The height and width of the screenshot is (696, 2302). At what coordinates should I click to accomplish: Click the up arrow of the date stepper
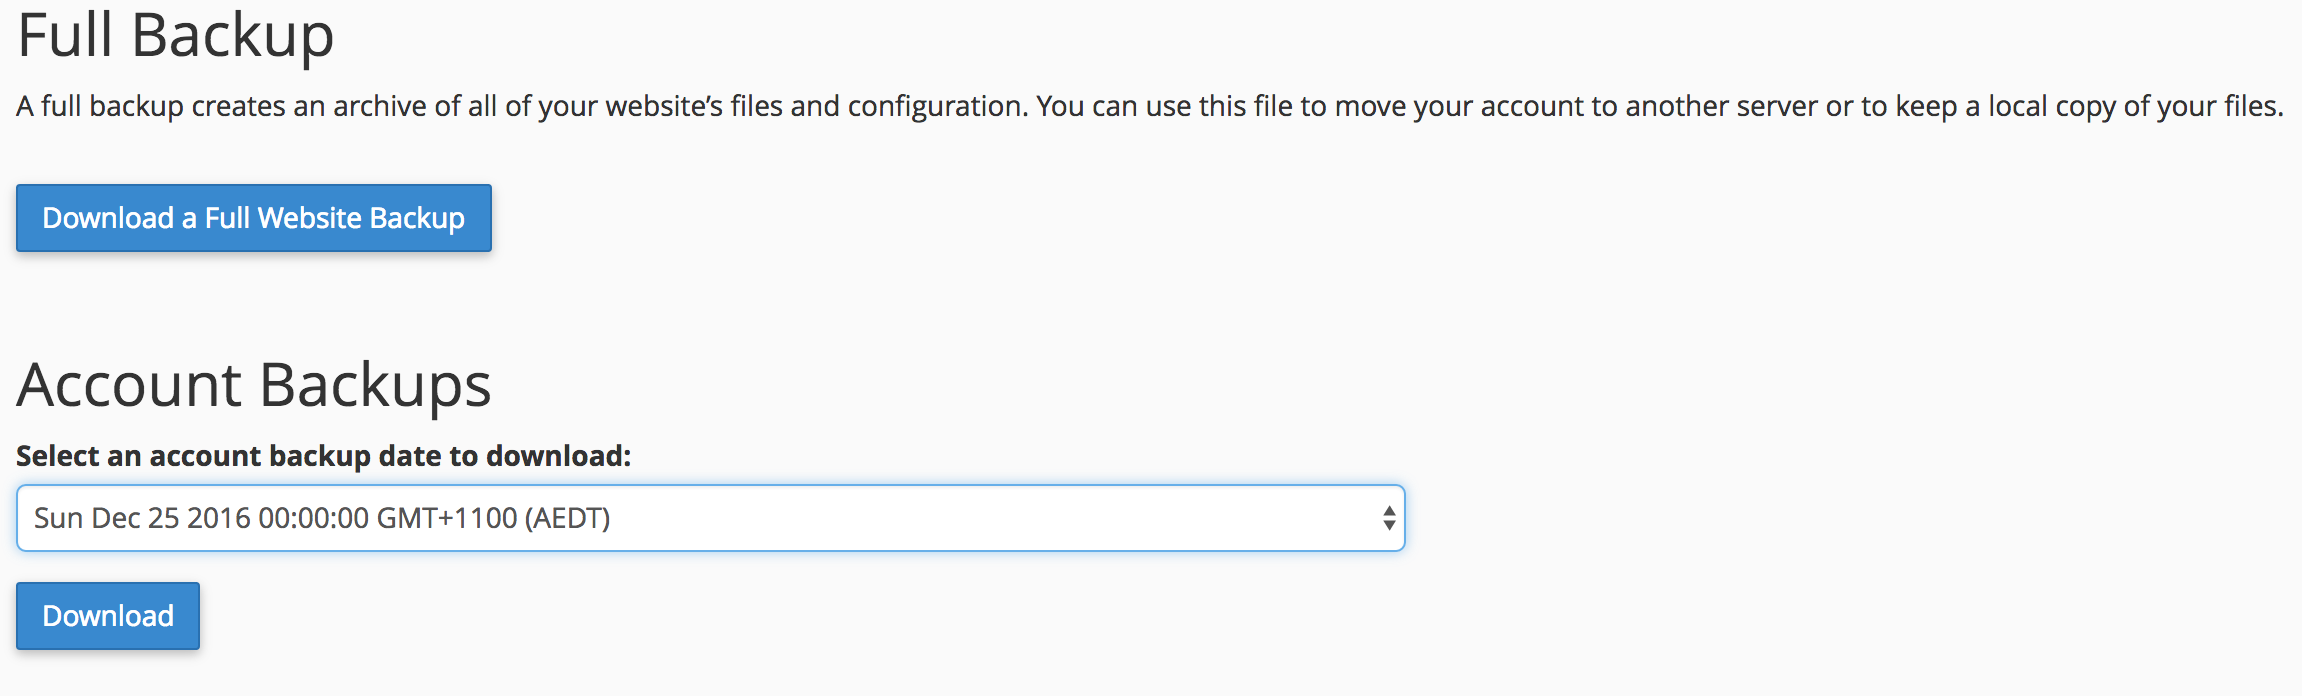[1389, 510]
